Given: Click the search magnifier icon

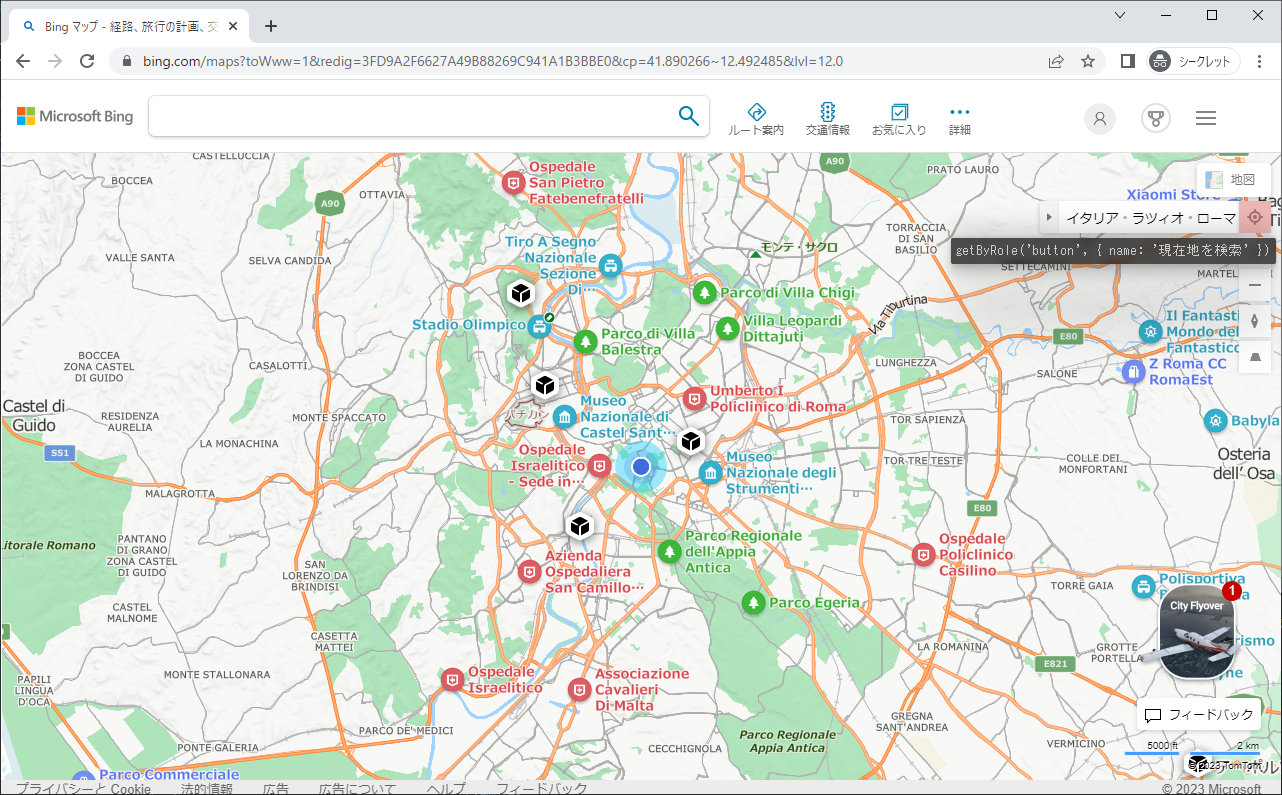Looking at the screenshot, I should [x=689, y=116].
